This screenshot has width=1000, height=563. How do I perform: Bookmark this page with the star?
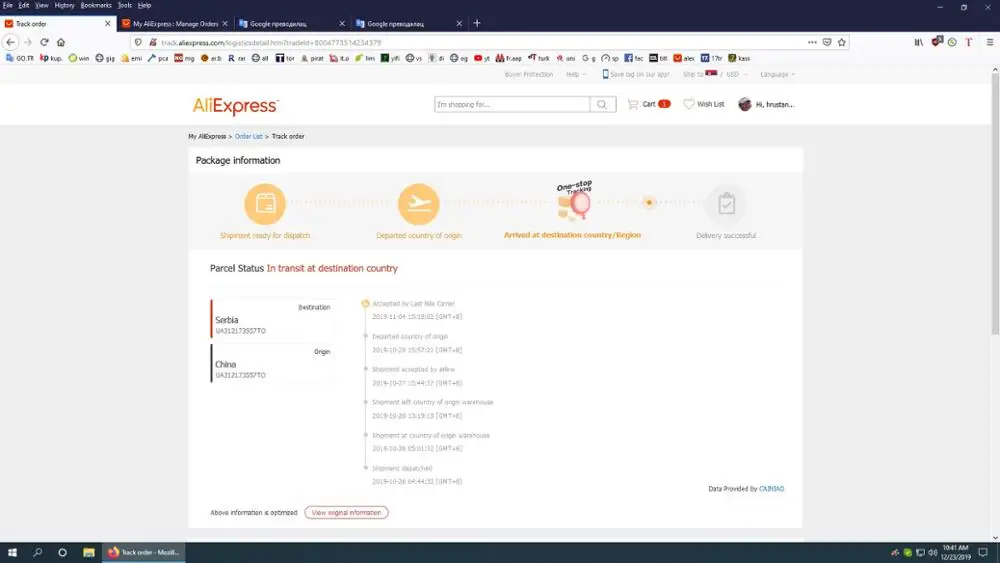[x=842, y=42]
